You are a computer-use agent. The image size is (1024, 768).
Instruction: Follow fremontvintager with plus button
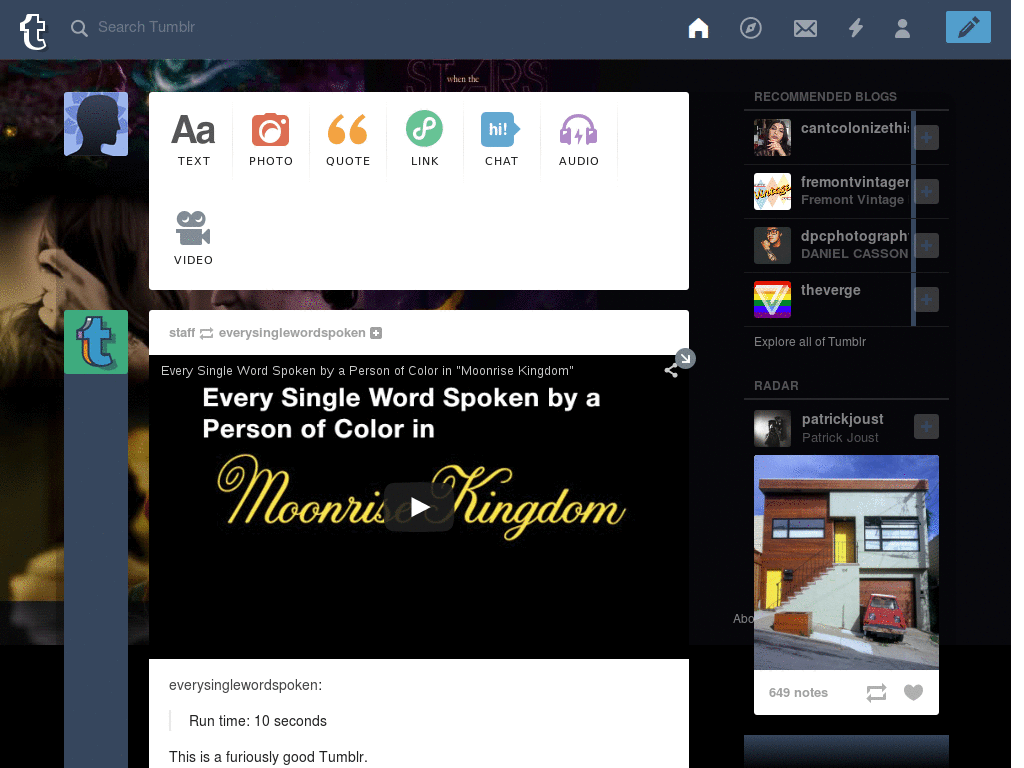(926, 191)
